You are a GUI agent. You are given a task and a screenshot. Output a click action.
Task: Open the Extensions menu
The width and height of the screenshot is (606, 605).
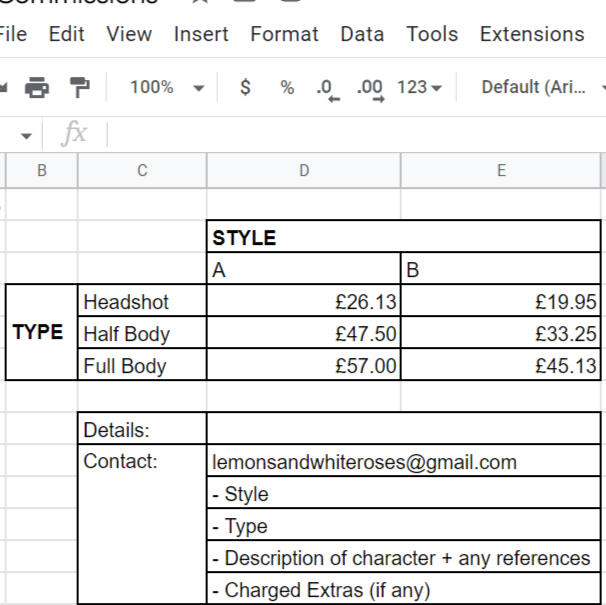click(x=532, y=34)
